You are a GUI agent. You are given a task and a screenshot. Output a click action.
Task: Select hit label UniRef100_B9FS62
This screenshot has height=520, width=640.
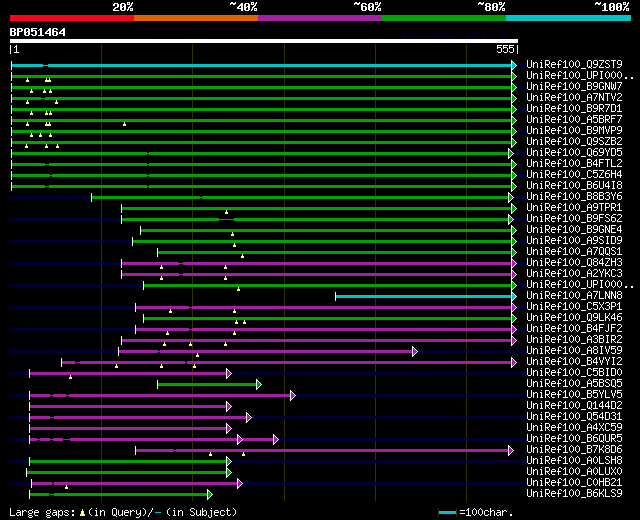(x=574, y=218)
